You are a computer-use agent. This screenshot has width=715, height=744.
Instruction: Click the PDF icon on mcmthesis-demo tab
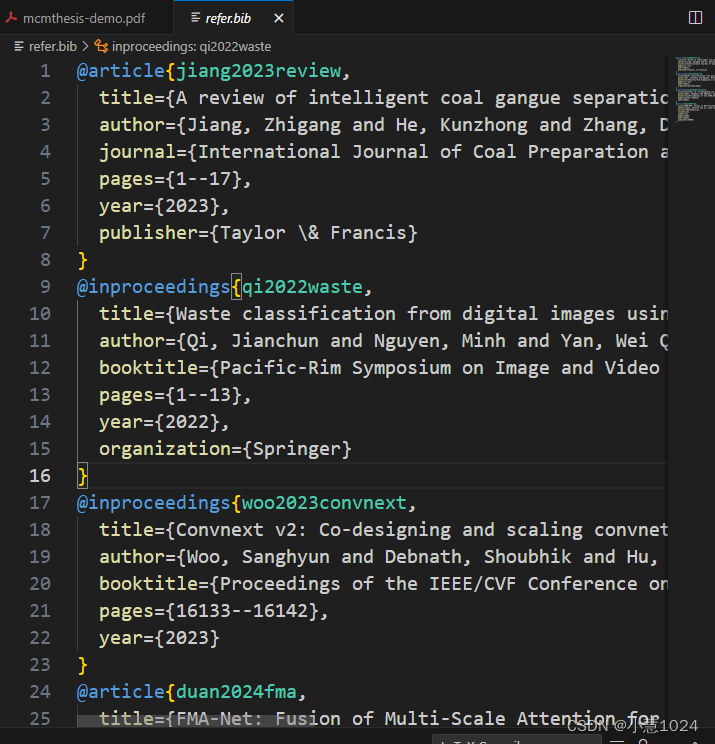(x=12, y=18)
